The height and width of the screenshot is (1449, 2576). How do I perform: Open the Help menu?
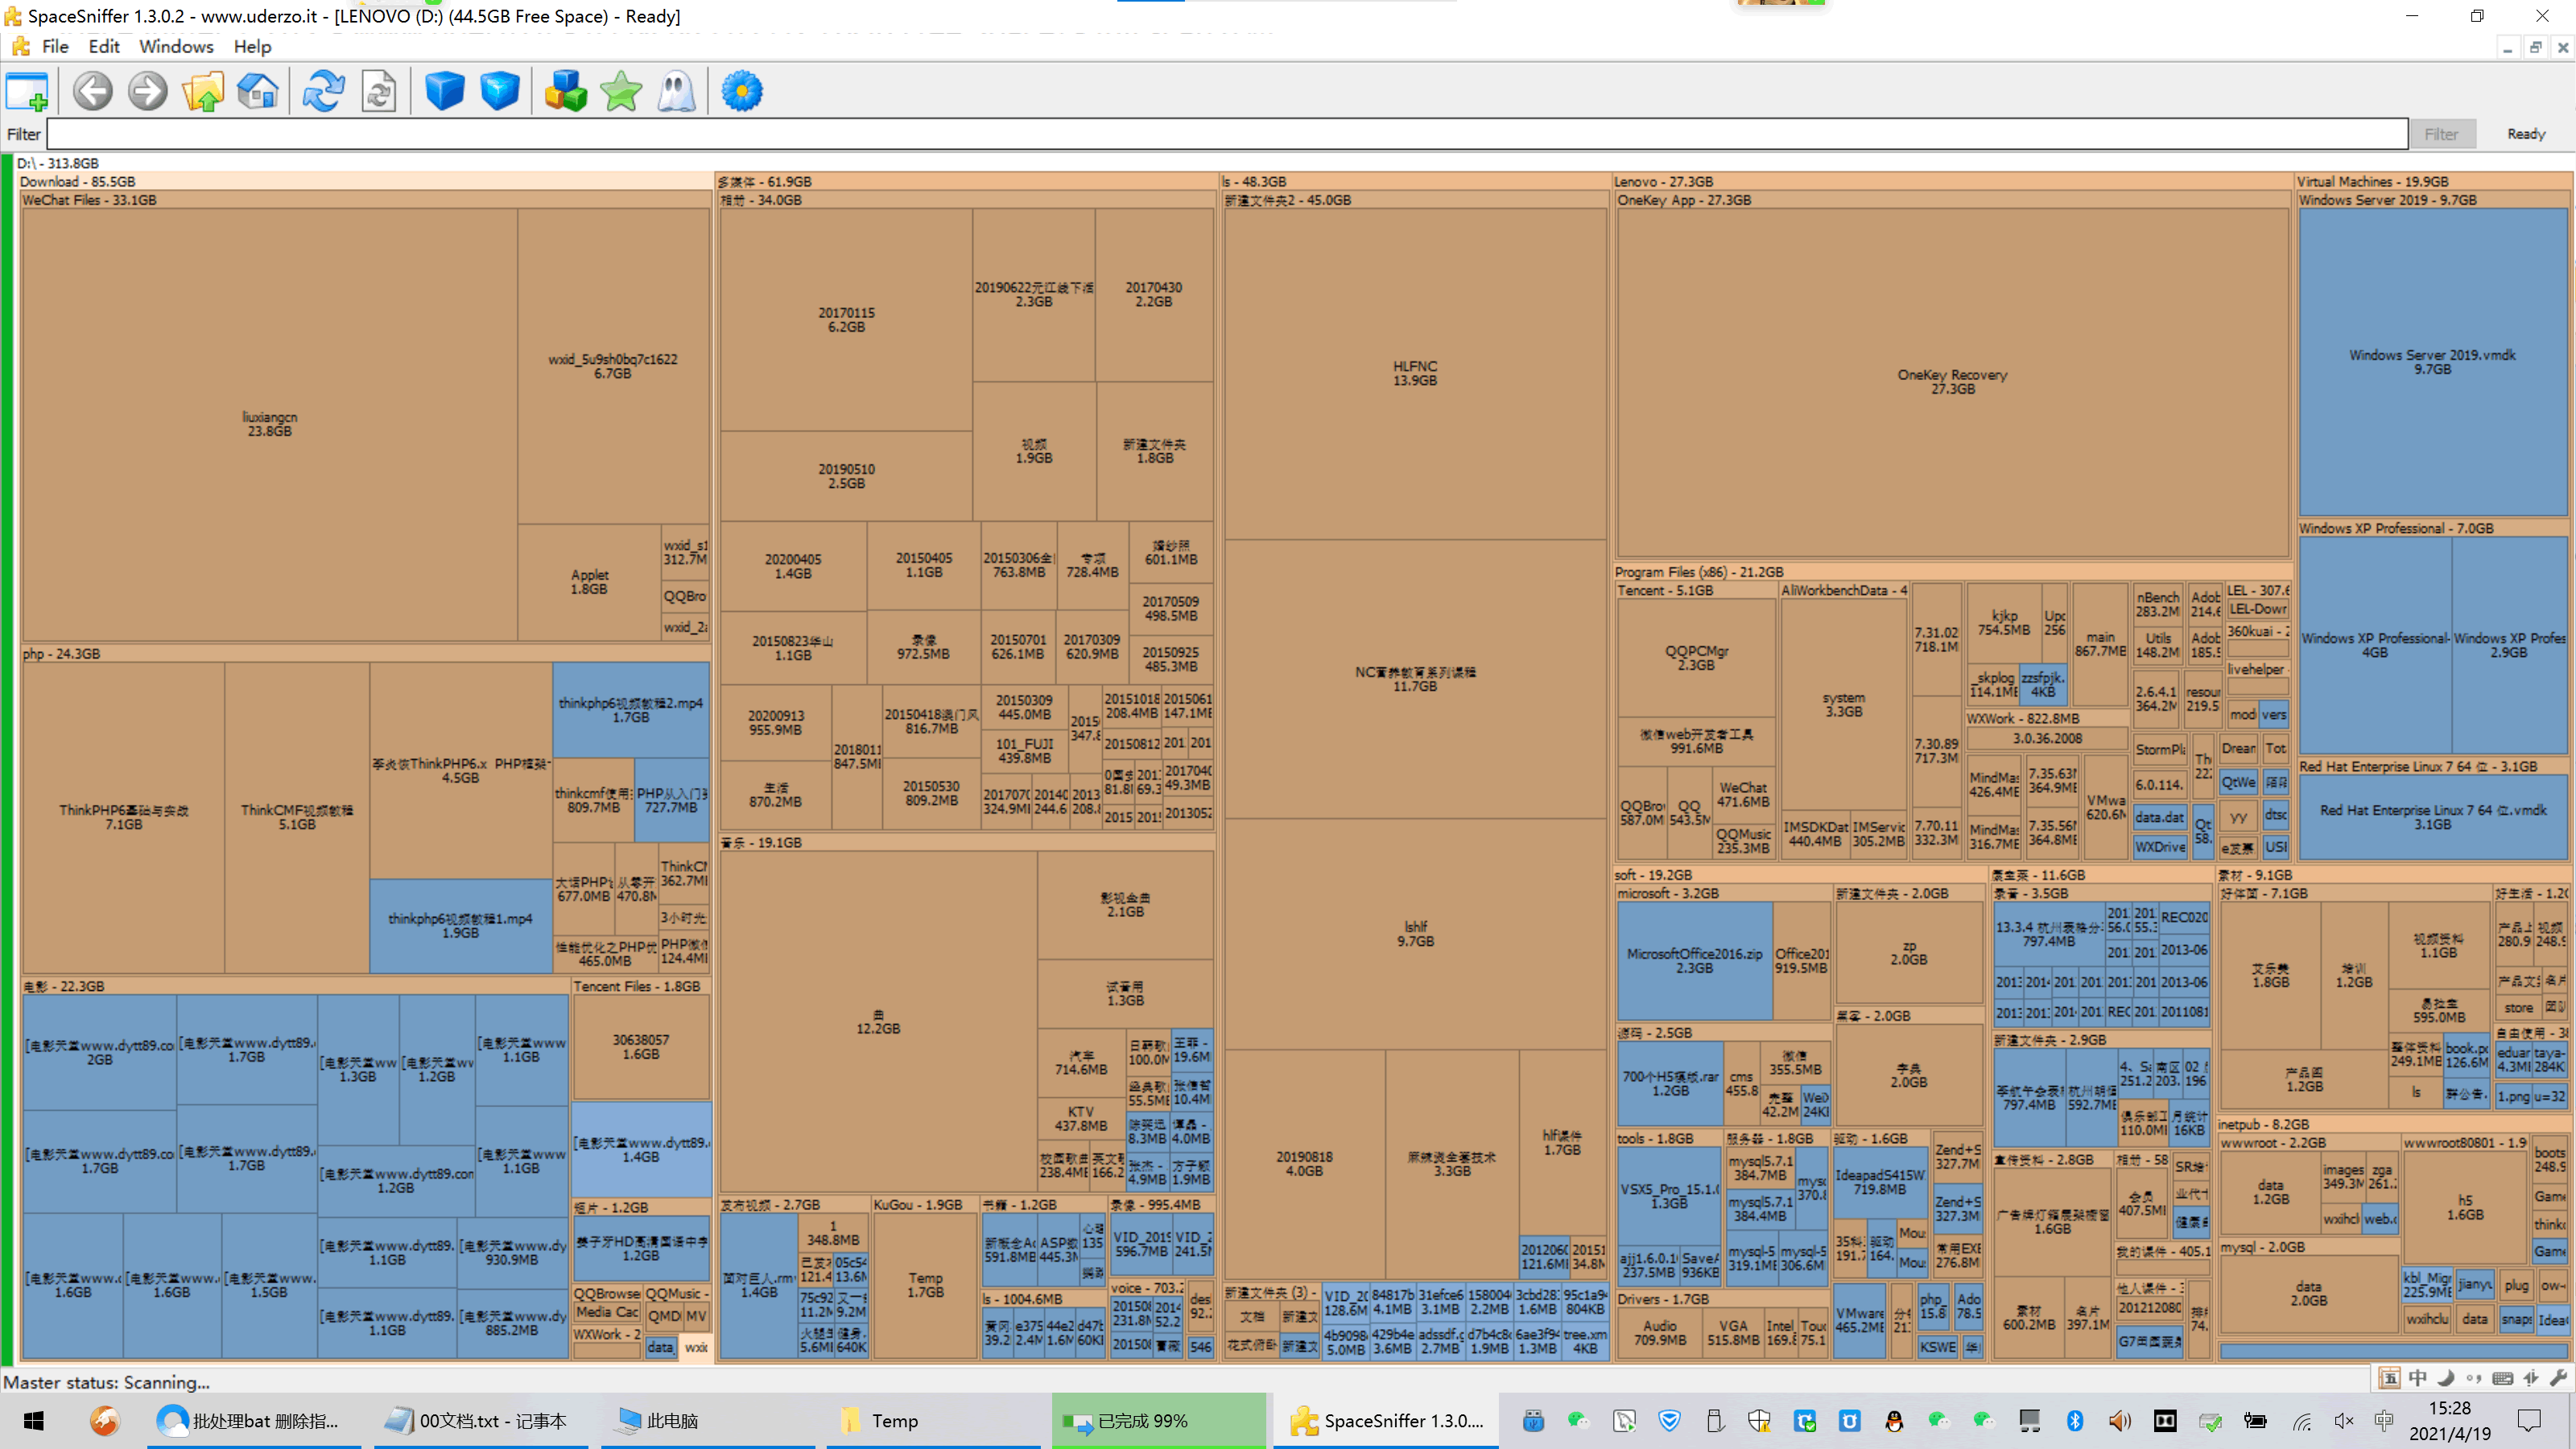[x=252, y=46]
